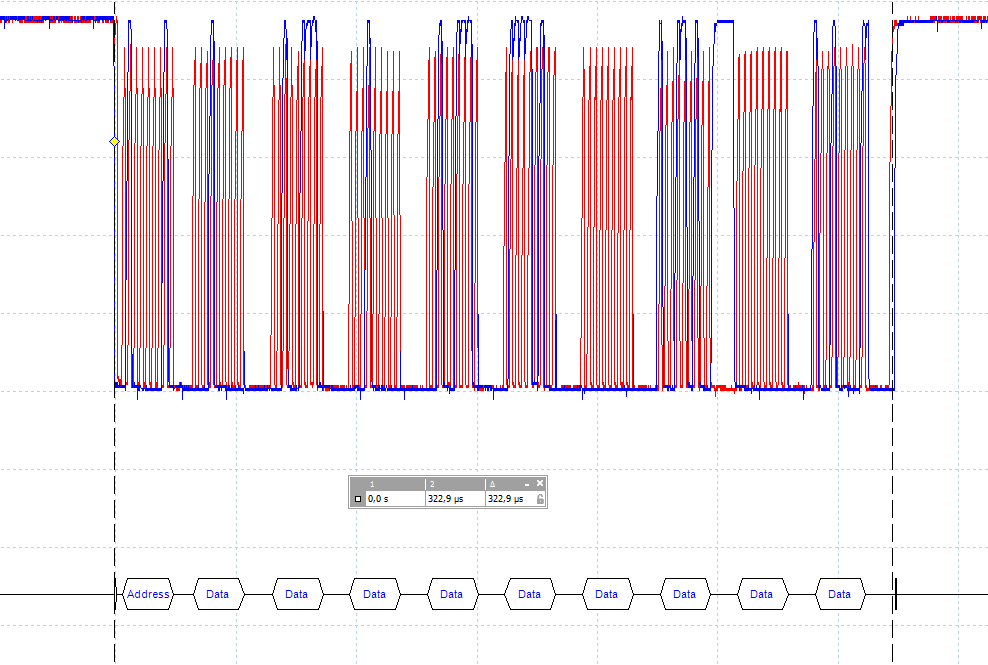
Task: Click the Δ delta column header
Action: [x=491, y=484]
